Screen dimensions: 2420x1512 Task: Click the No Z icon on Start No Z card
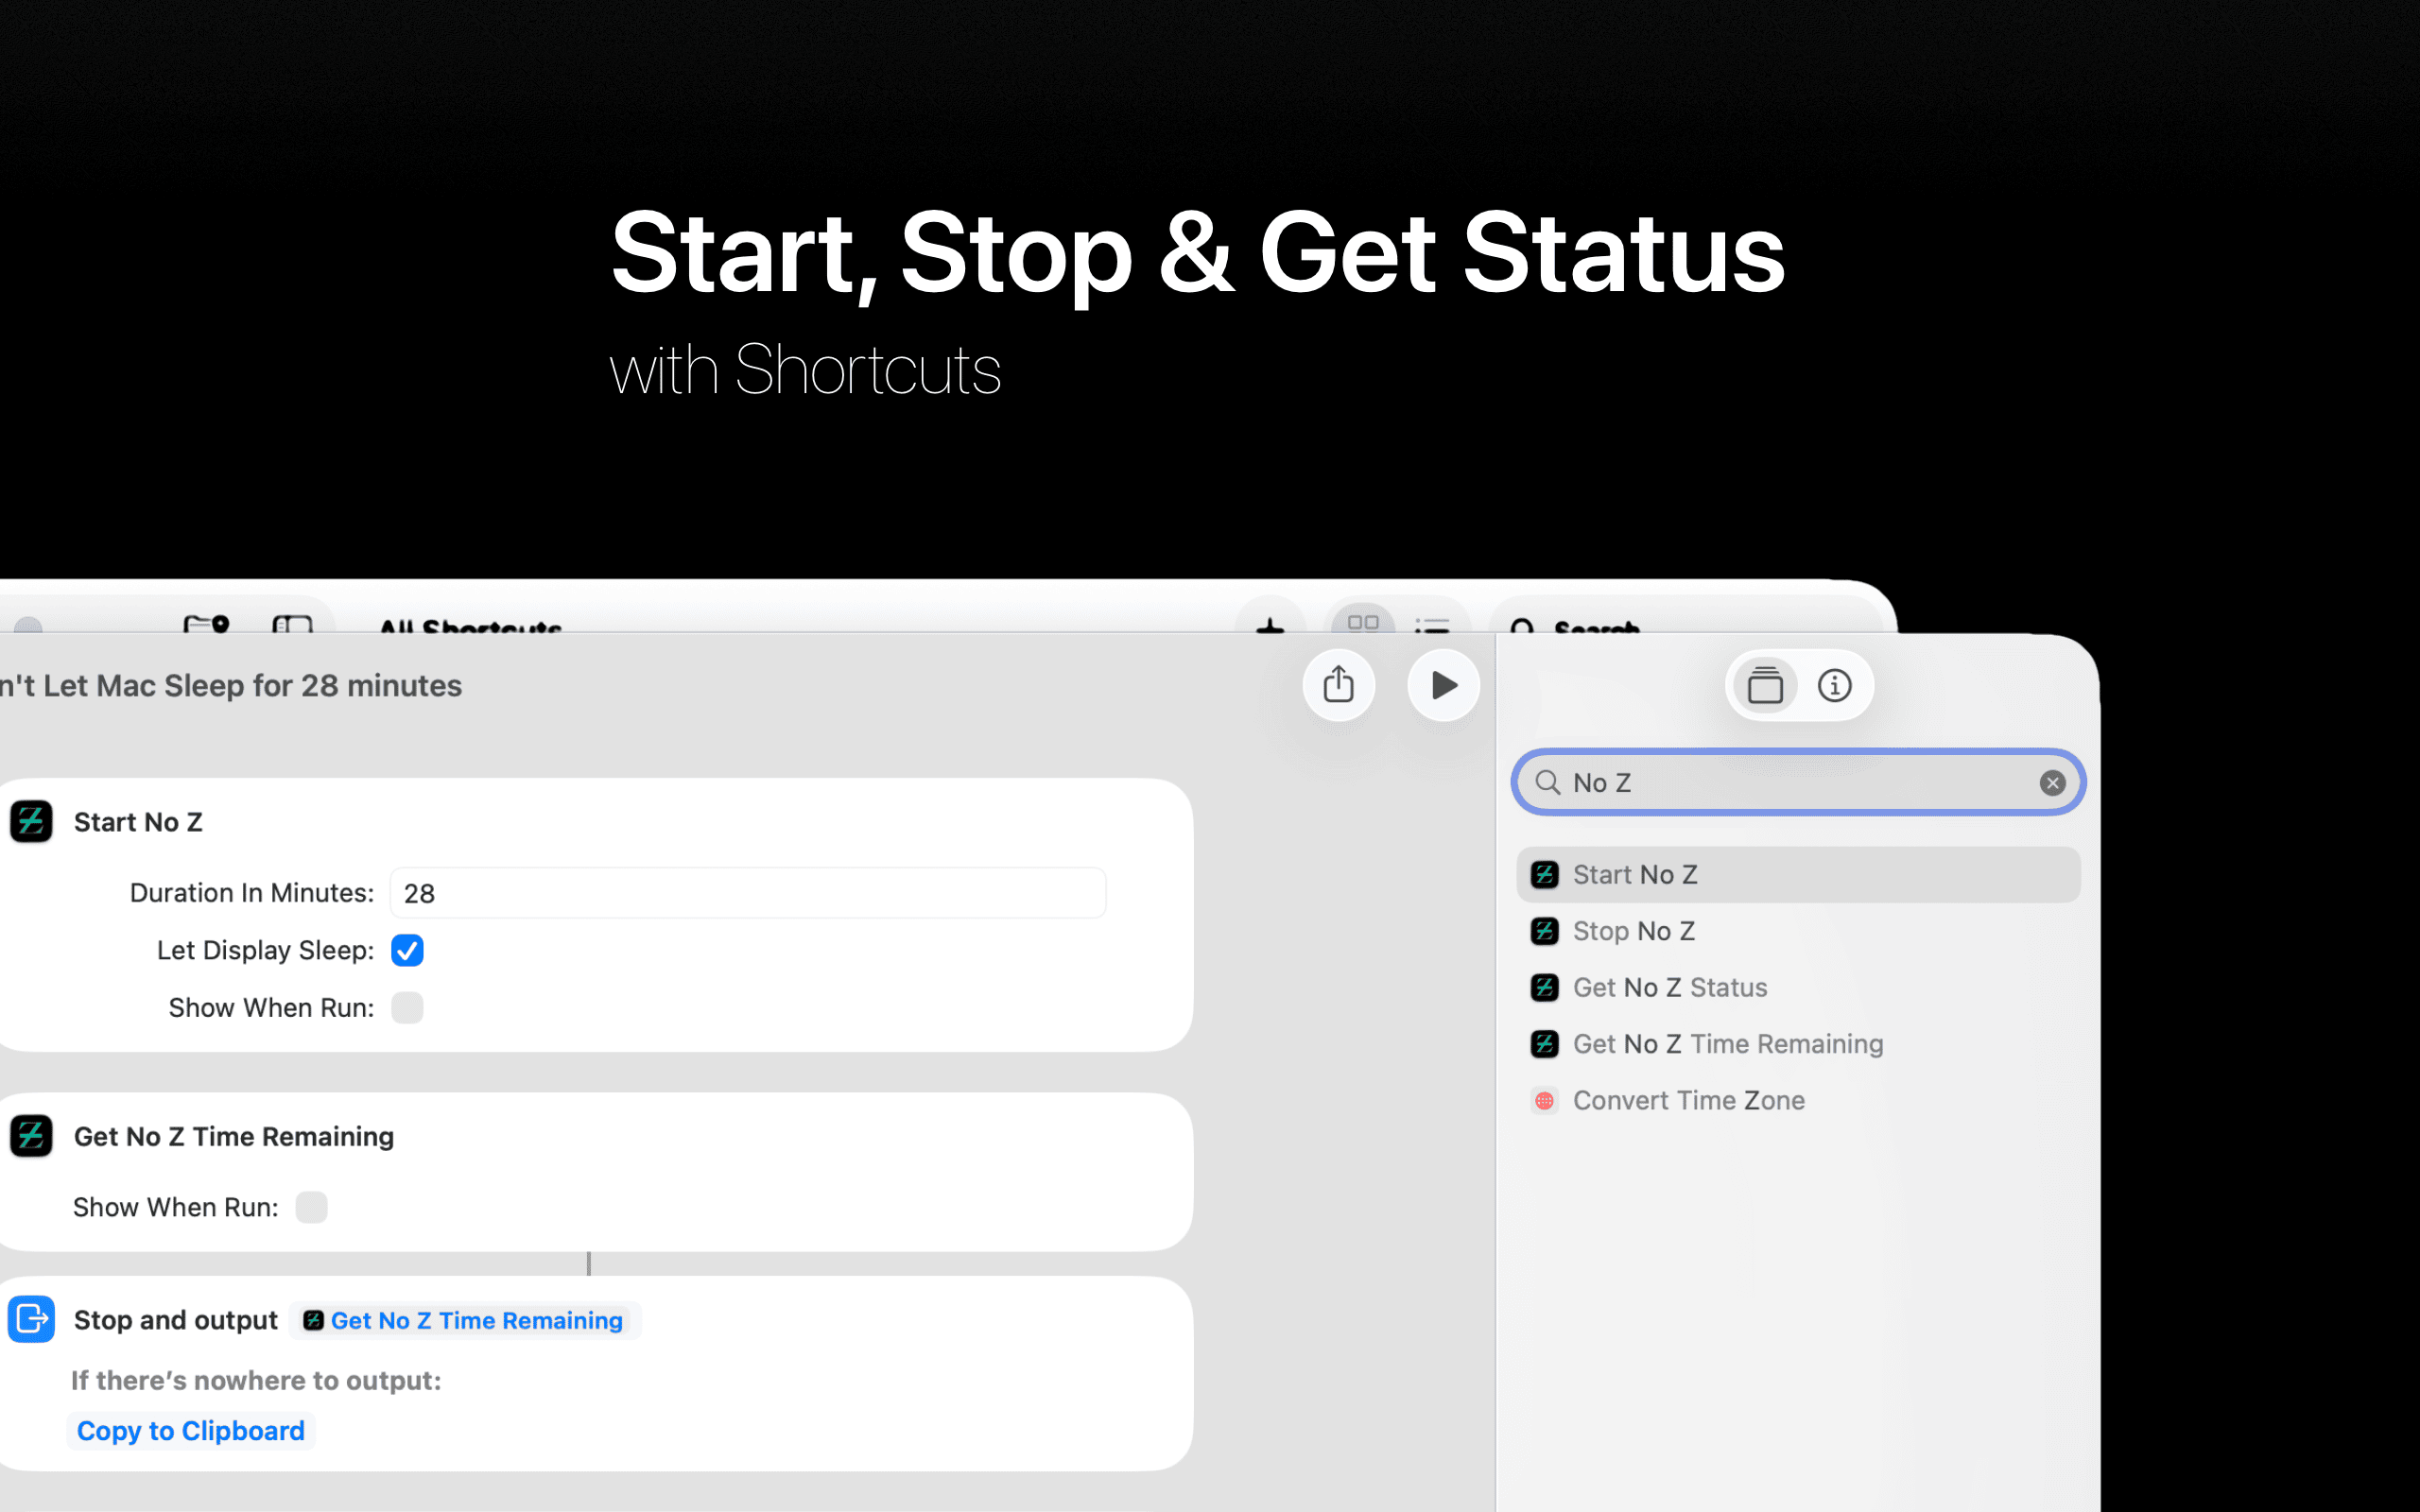[x=31, y=822]
